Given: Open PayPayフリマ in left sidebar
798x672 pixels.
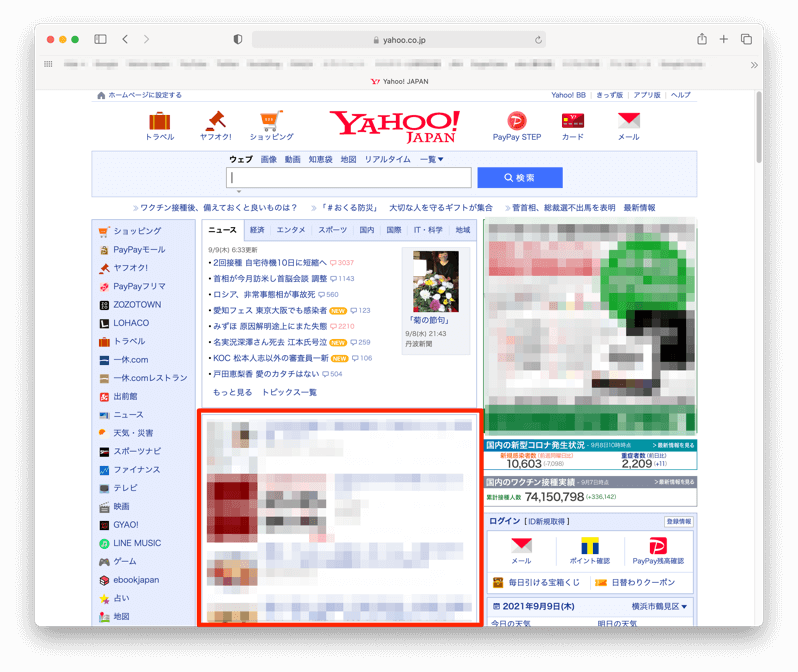Looking at the screenshot, I should coord(139,286).
